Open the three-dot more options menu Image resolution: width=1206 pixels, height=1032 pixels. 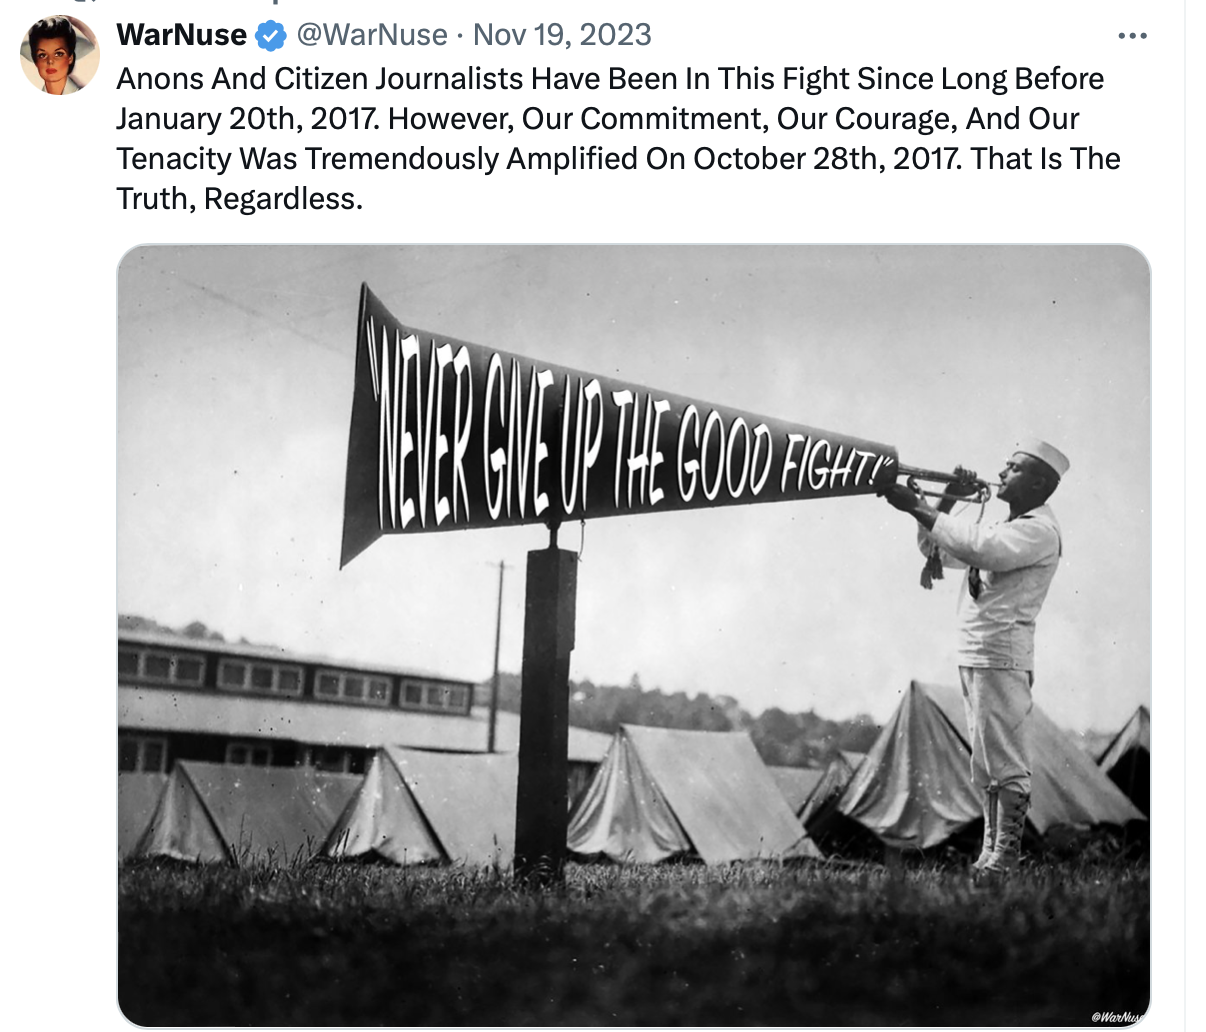tap(1132, 36)
